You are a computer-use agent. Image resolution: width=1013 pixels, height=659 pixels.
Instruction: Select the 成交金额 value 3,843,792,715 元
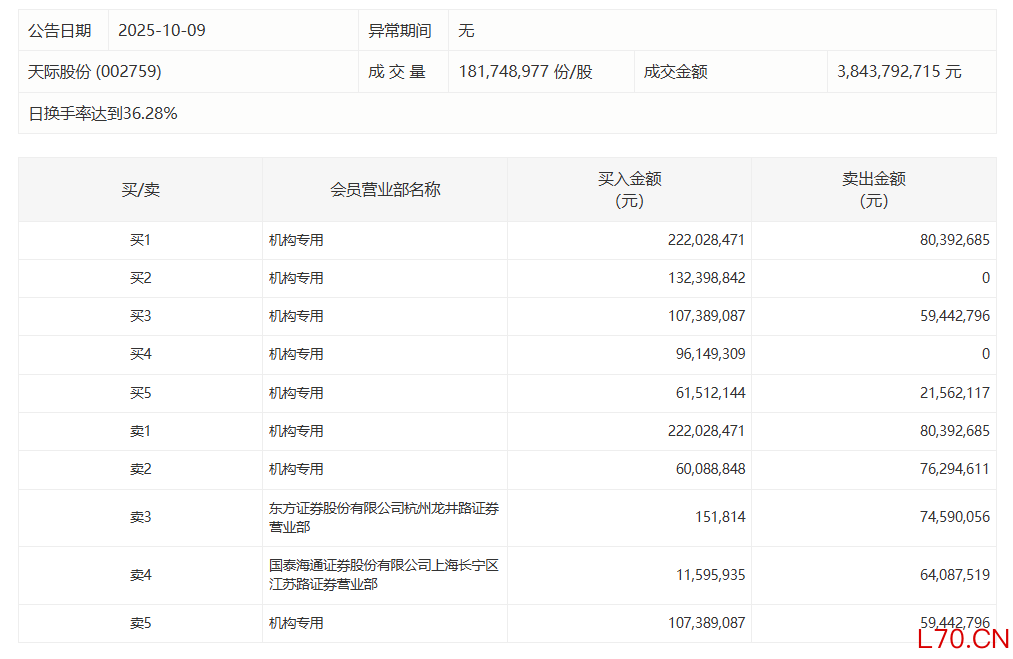(x=899, y=72)
